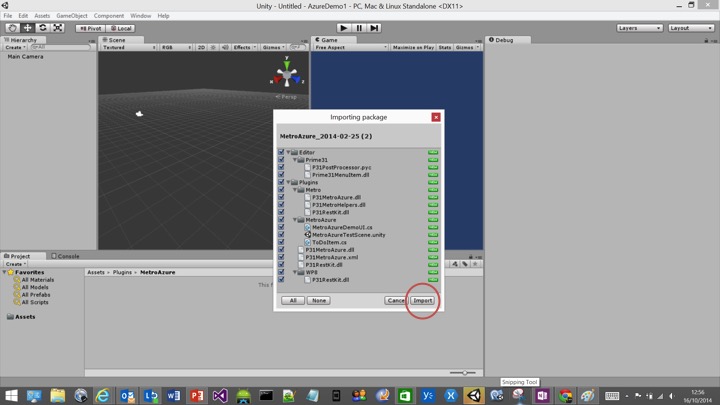The height and width of the screenshot is (405, 720).
Task: Click the Pause button
Action: (359, 28)
